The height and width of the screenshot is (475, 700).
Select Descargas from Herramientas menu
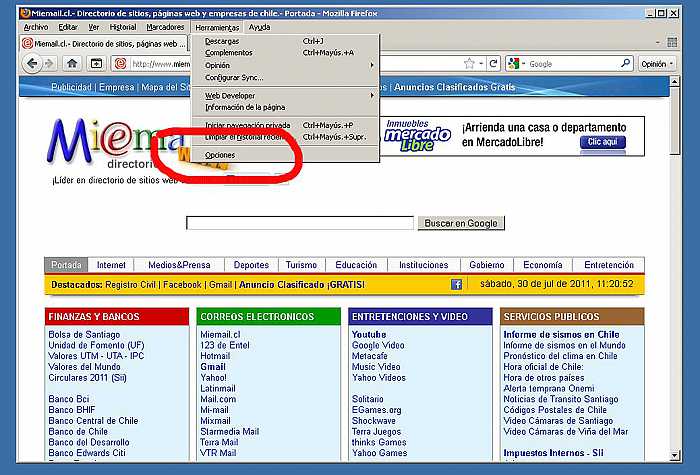point(285,41)
